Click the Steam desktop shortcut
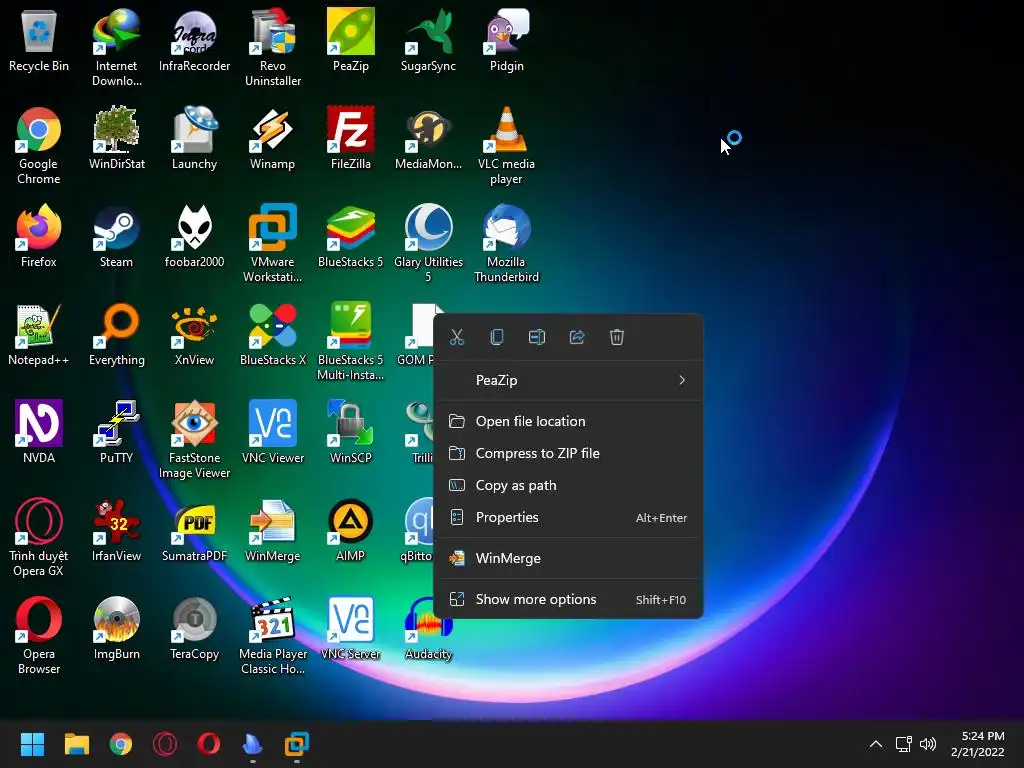The image size is (1024, 768). point(116,236)
